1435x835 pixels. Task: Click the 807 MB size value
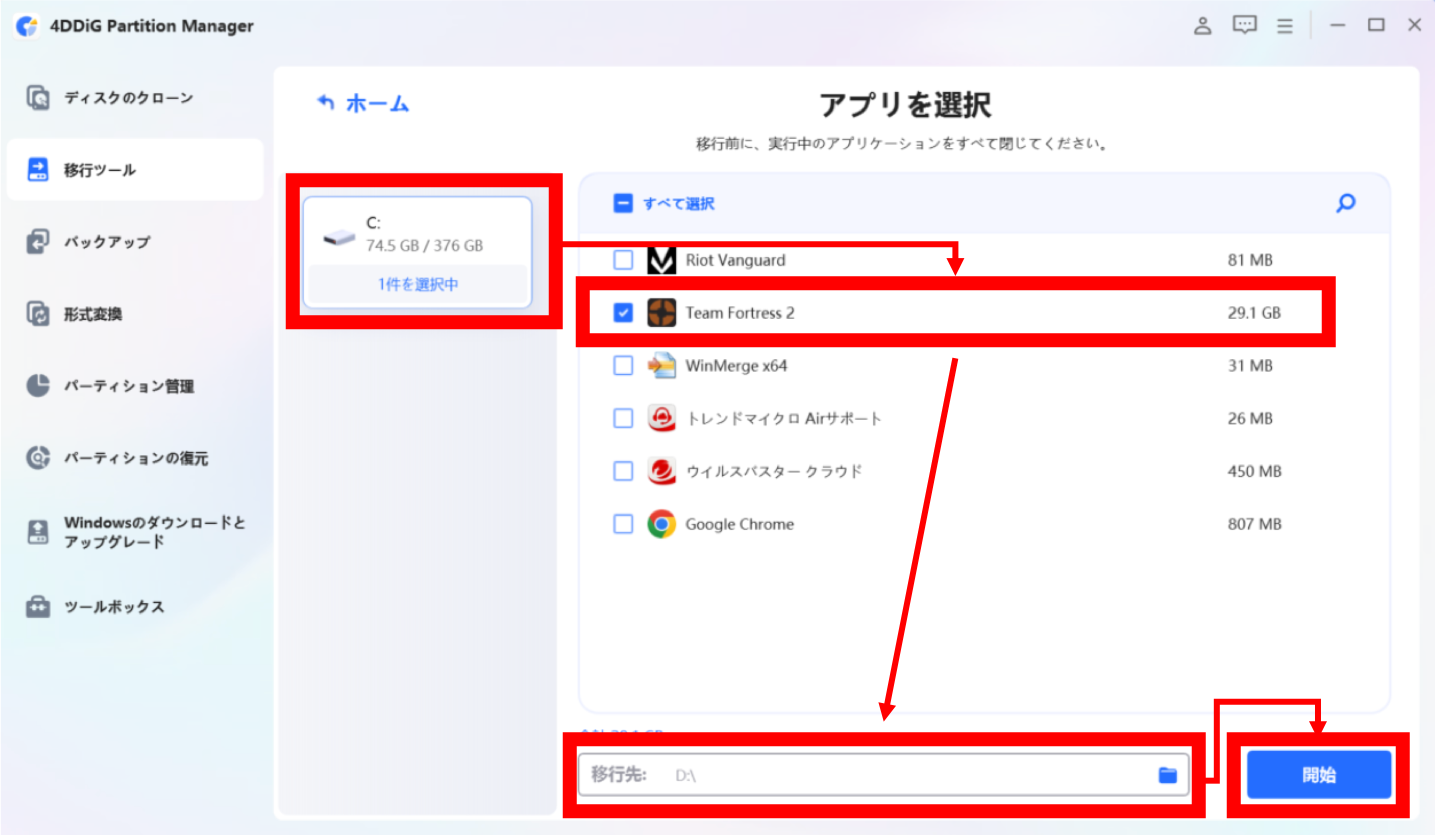coord(1254,524)
